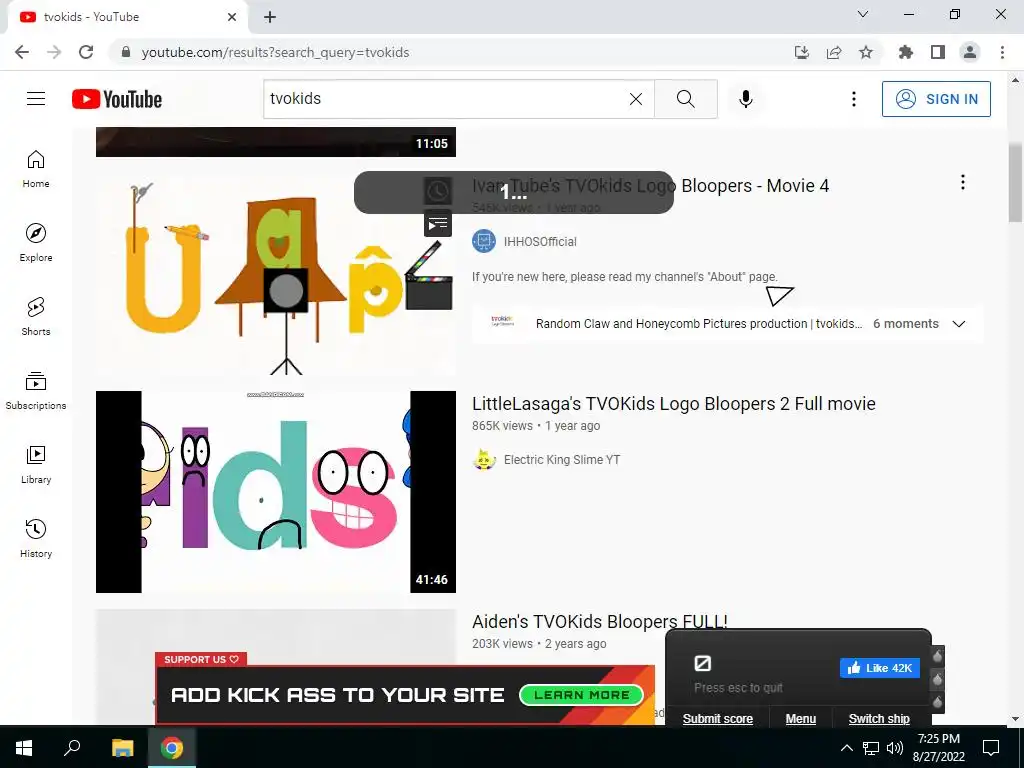Clear the search box with the X icon
Image resolution: width=1024 pixels, height=768 pixels.
coord(635,99)
